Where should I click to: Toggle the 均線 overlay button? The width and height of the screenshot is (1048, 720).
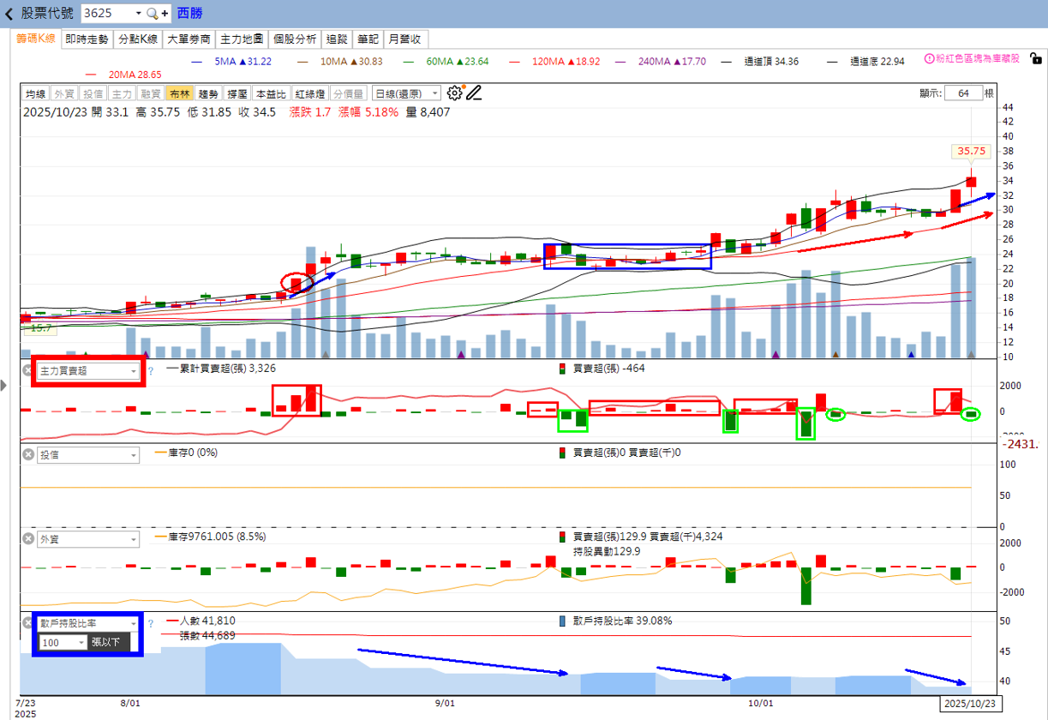click(x=35, y=94)
